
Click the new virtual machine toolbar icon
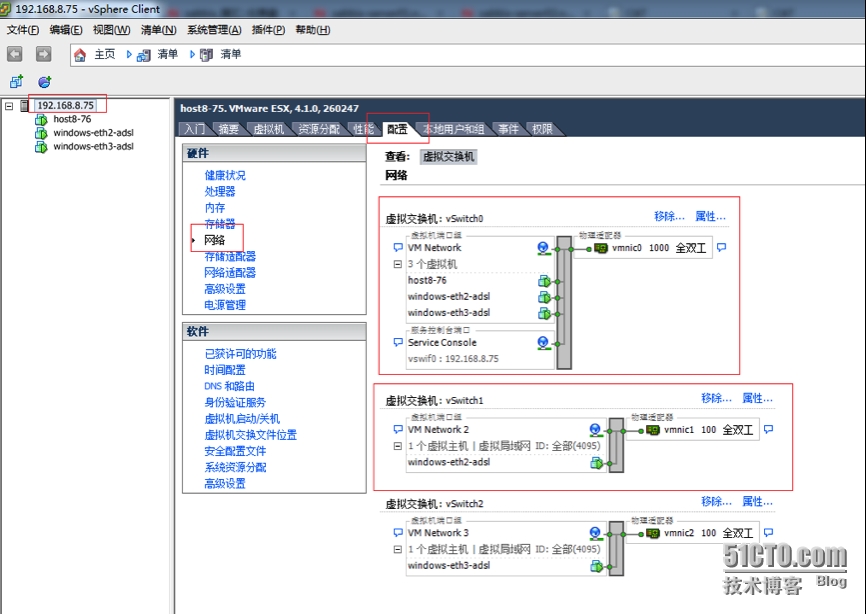coord(17,82)
